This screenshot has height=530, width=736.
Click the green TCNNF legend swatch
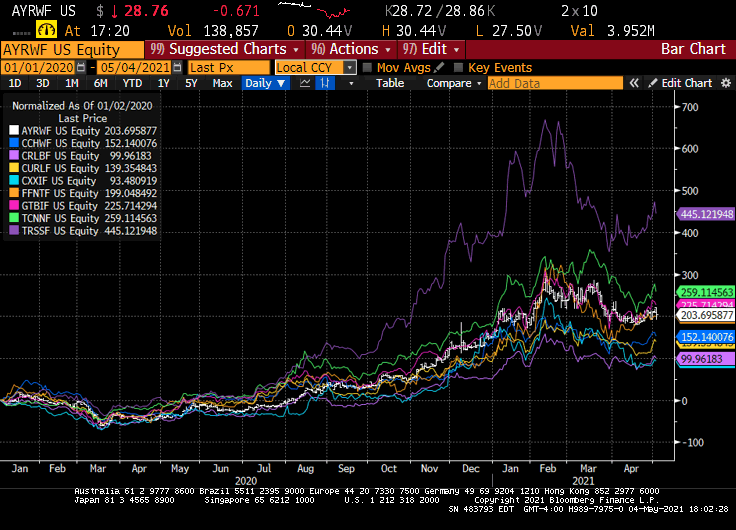[14, 218]
